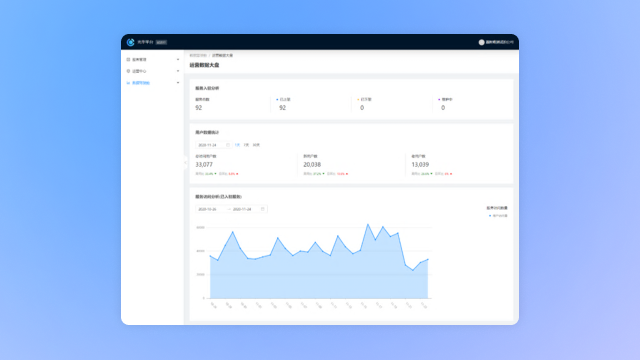Image resolution: width=640 pixels, height=360 pixels.
Task: Expand the second sidebar menu caret
Action: coord(178,71)
